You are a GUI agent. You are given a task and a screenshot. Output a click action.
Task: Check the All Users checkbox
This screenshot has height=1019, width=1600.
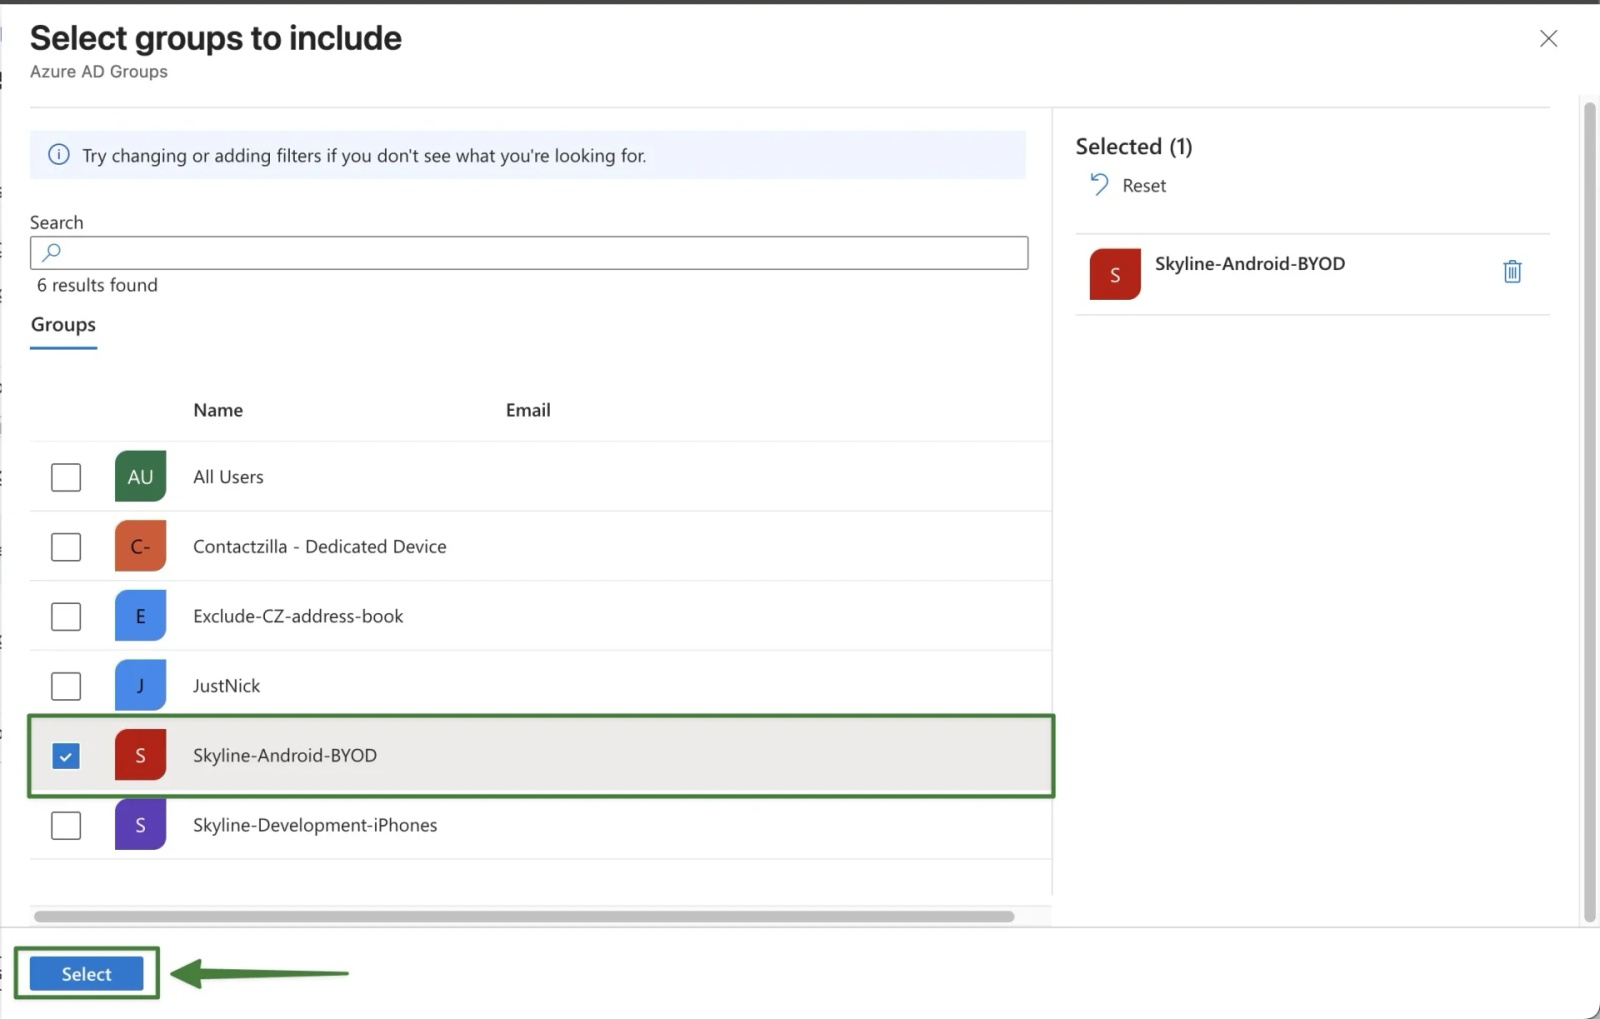tap(66, 477)
